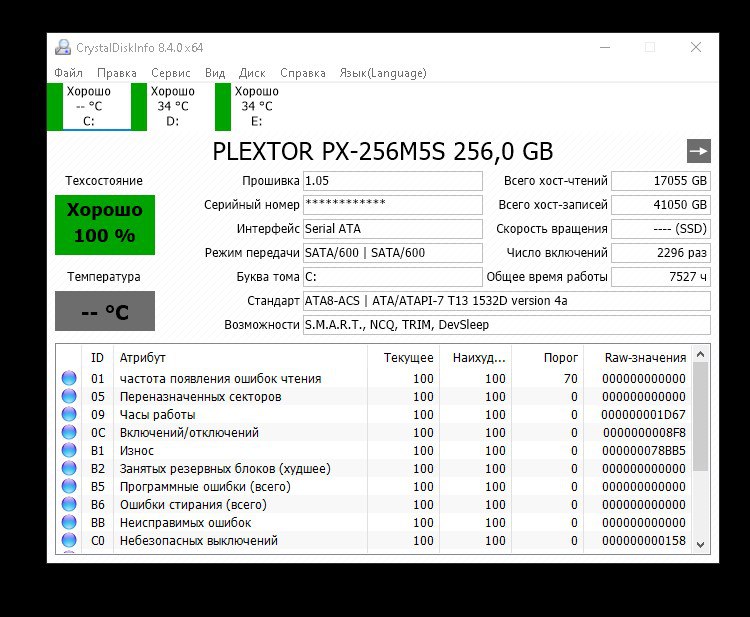Click the Стандарт field ATA8-ACS
The image size is (750, 617).
pyautogui.click(x=507, y=301)
